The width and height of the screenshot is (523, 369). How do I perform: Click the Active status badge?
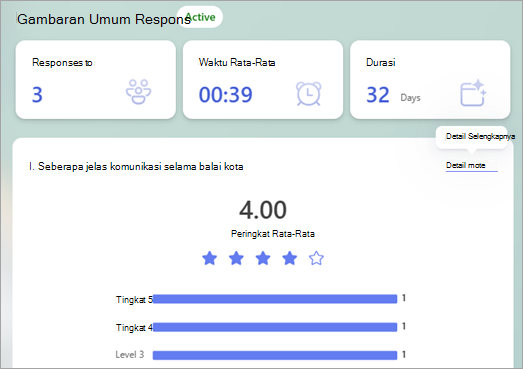click(x=200, y=17)
